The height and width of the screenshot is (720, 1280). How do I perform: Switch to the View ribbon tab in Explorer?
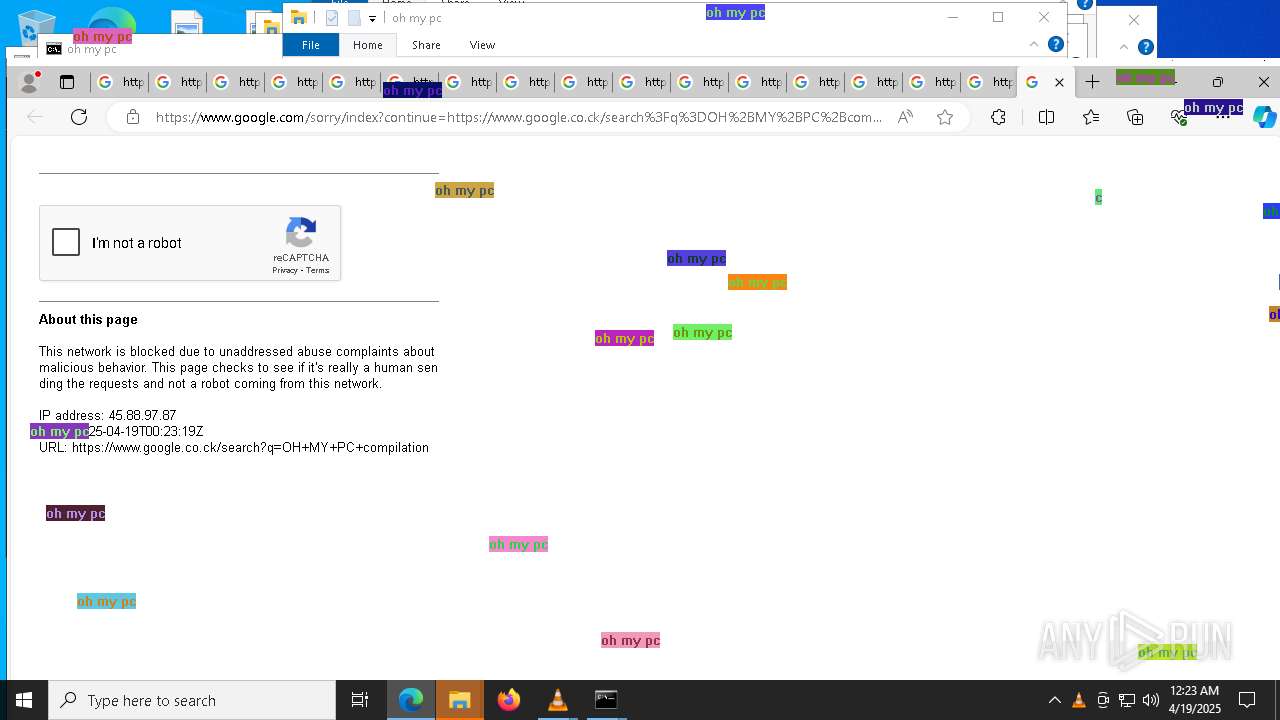pos(482,45)
